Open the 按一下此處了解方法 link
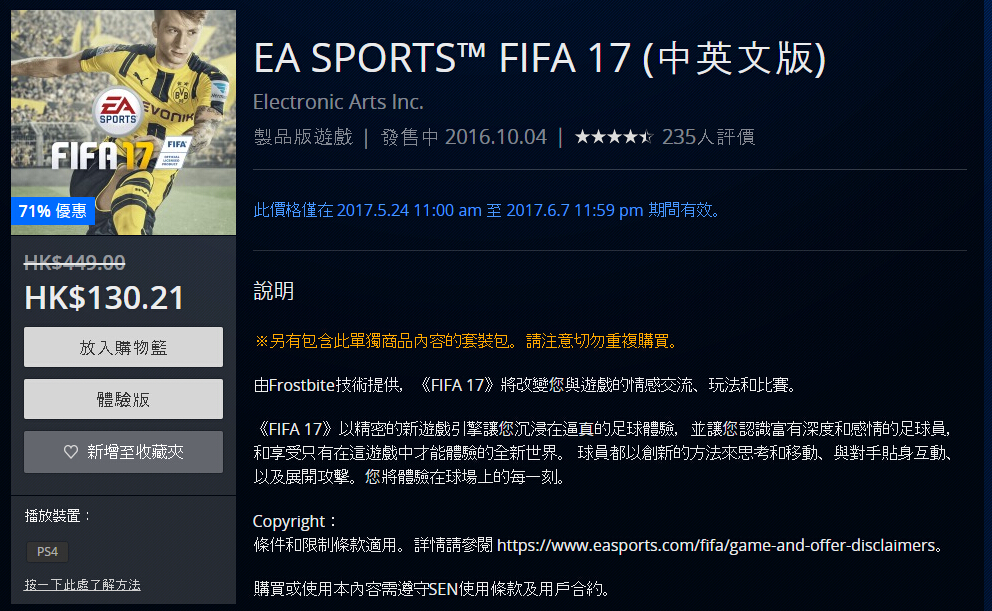 coord(82,584)
